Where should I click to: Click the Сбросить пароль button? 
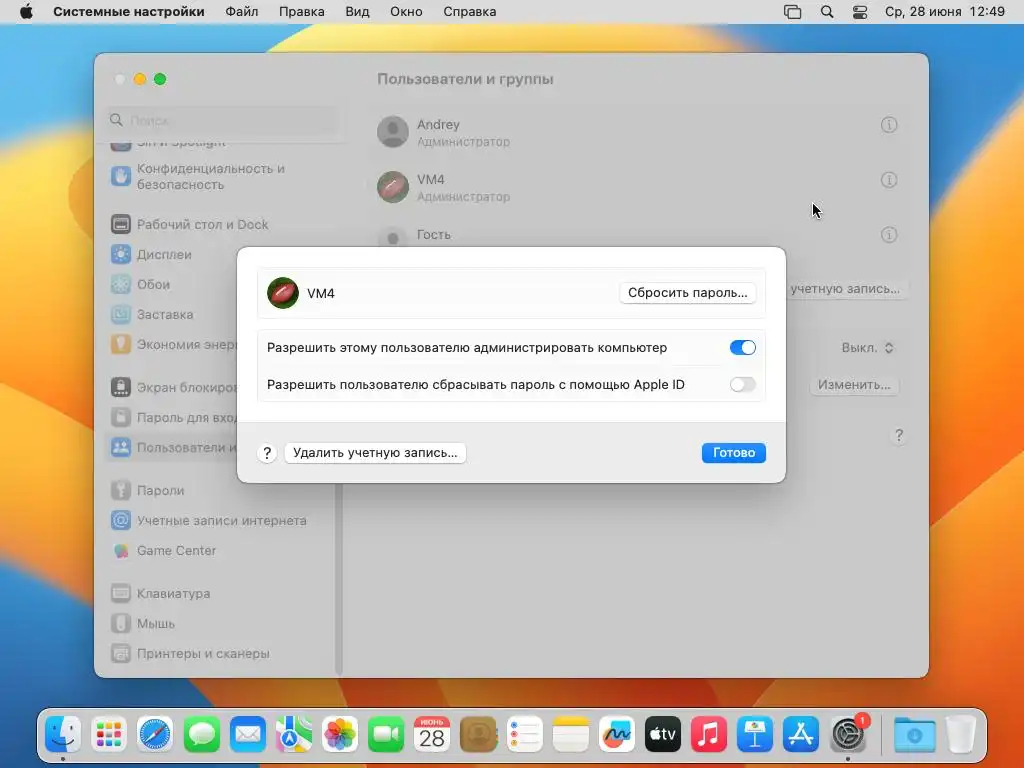pyautogui.click(x=687, y=293)
